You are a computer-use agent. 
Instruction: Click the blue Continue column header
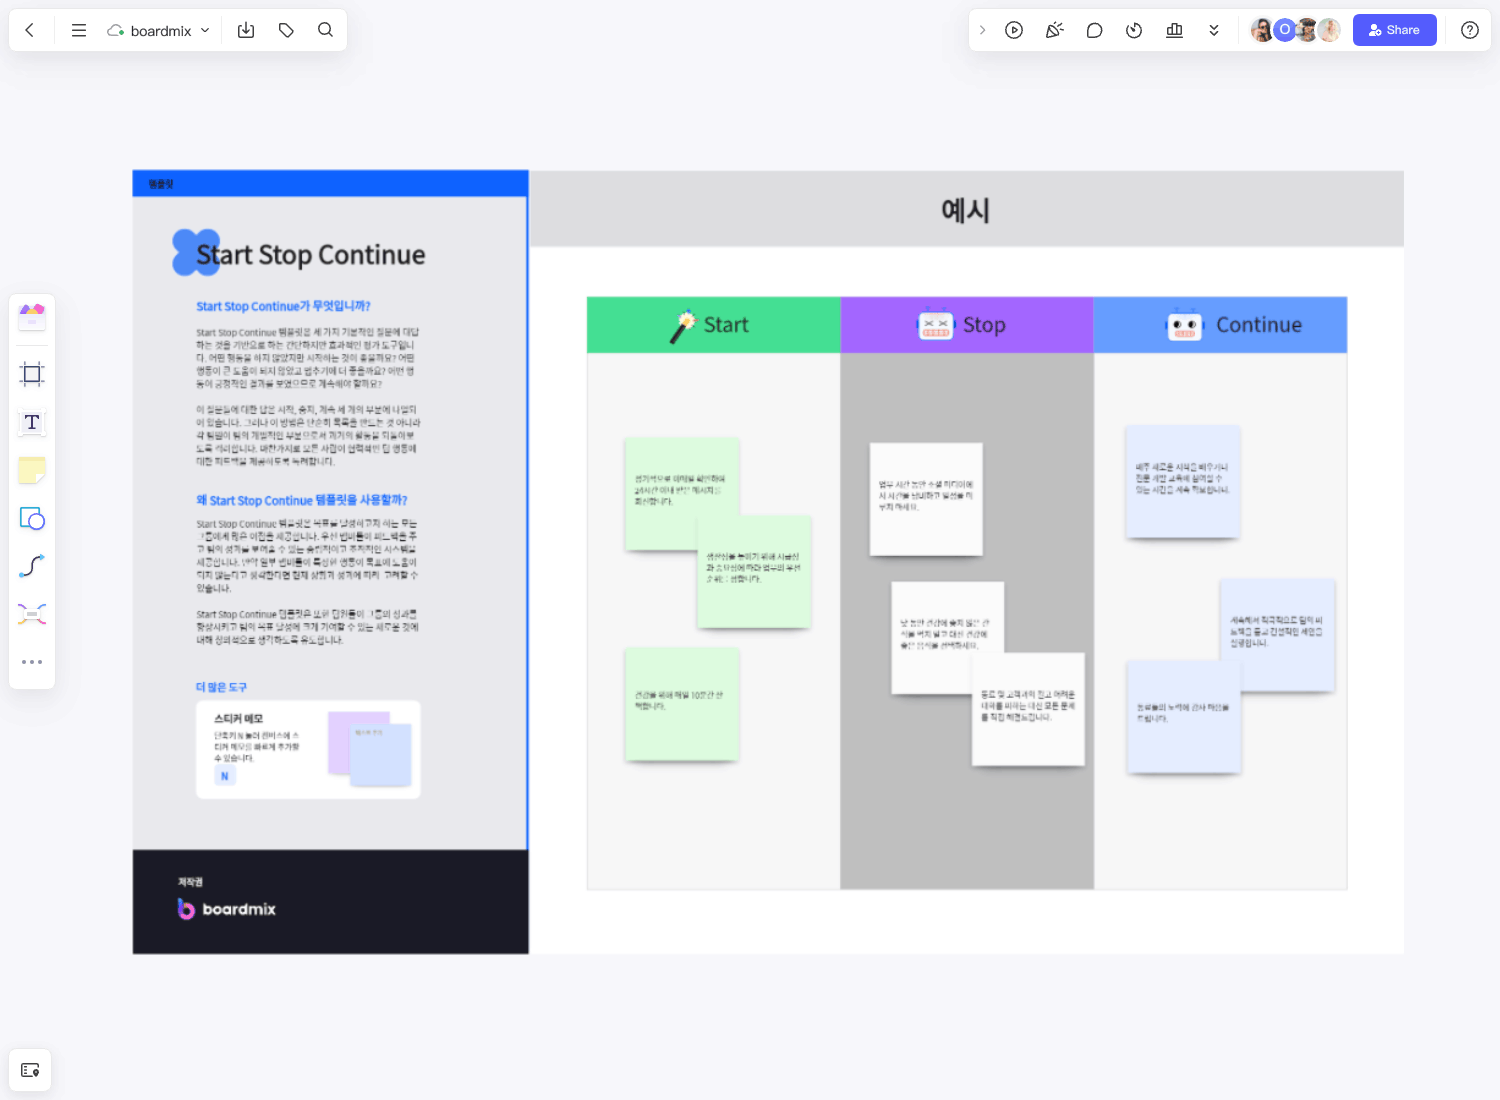click(1220, 325)
